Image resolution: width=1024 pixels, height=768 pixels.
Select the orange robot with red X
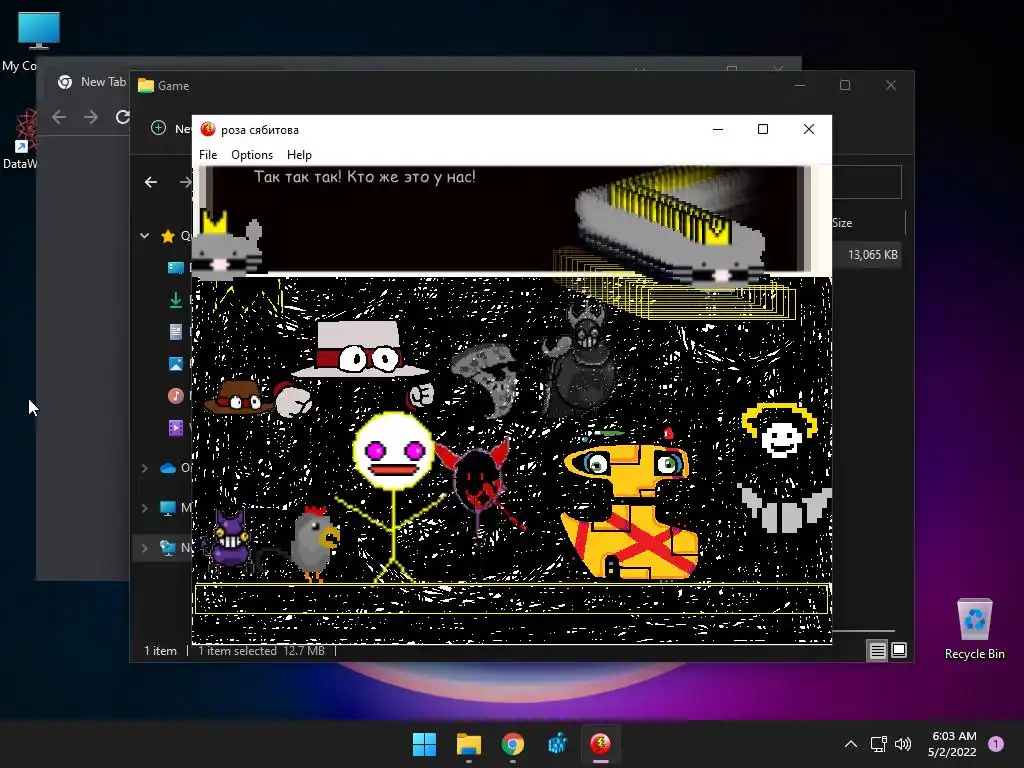tap(629, 513)
